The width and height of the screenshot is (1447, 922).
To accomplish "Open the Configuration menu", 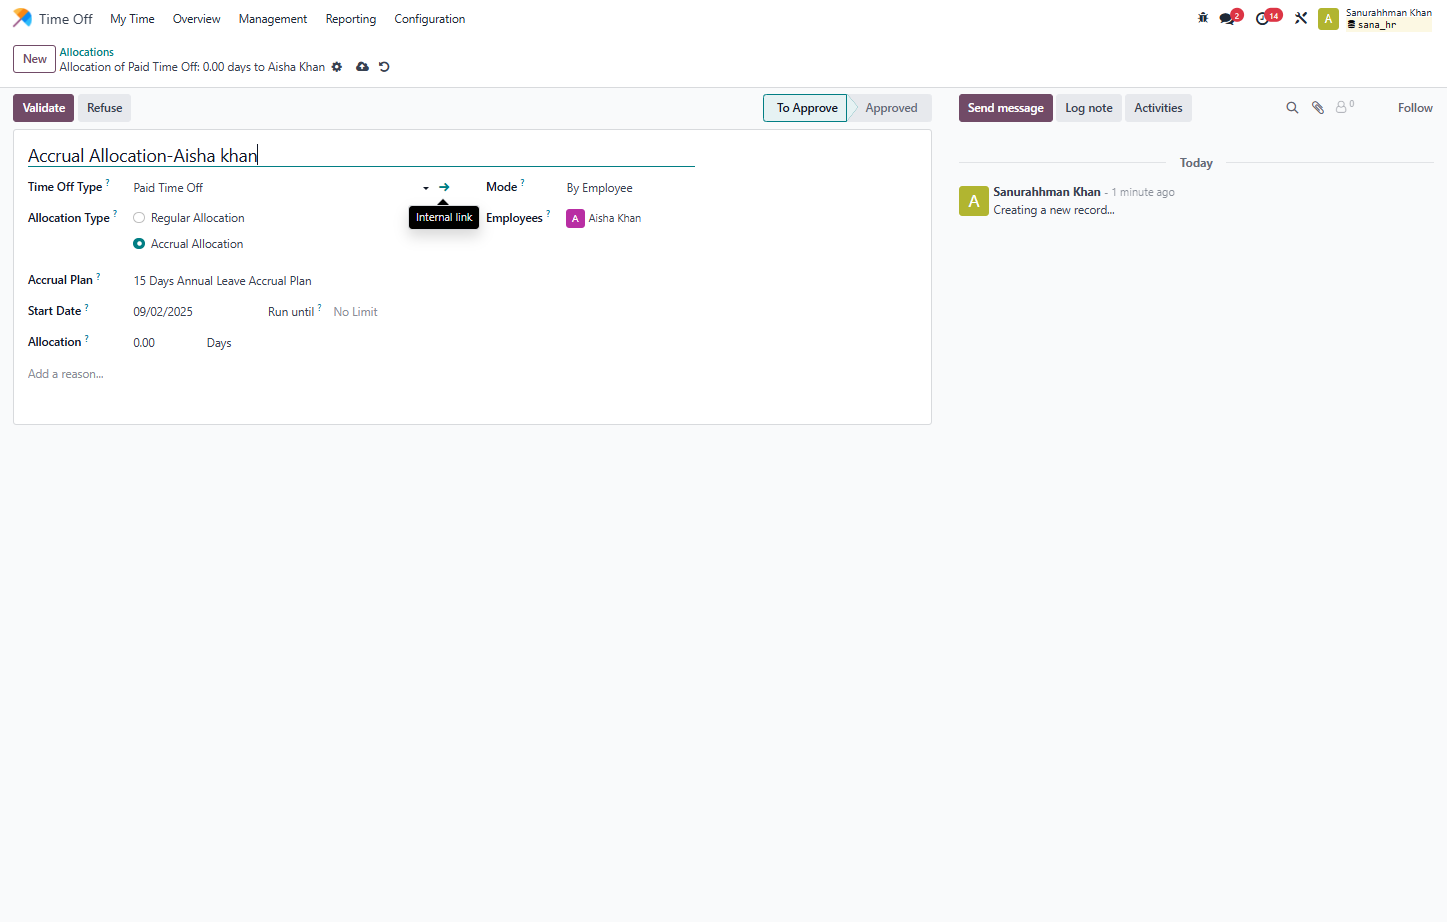I will [x=430, y=19].
